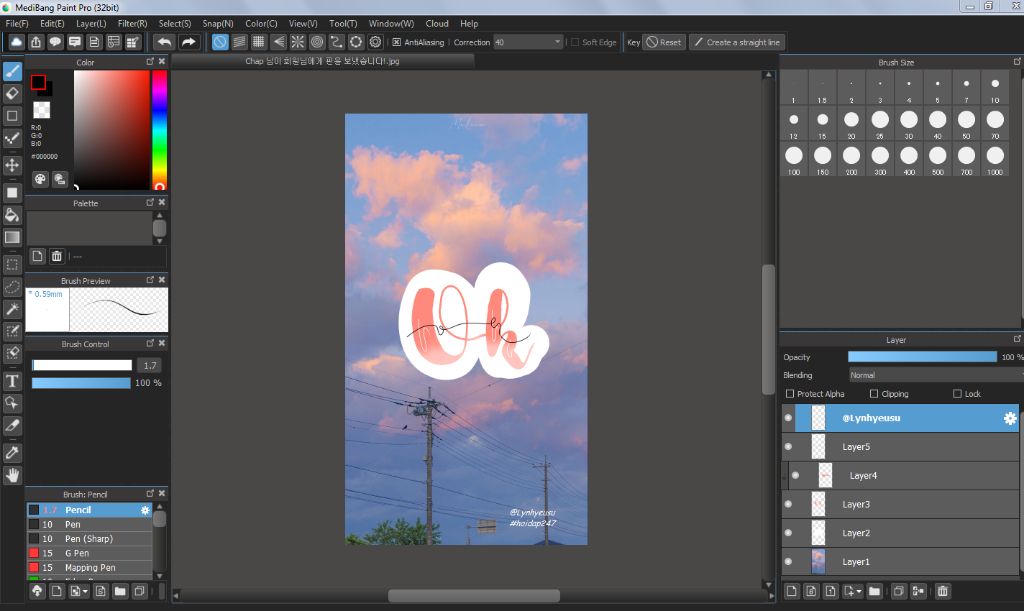Click the Reset button
This screenshot has width=1024, height=611.
(664, 42)
